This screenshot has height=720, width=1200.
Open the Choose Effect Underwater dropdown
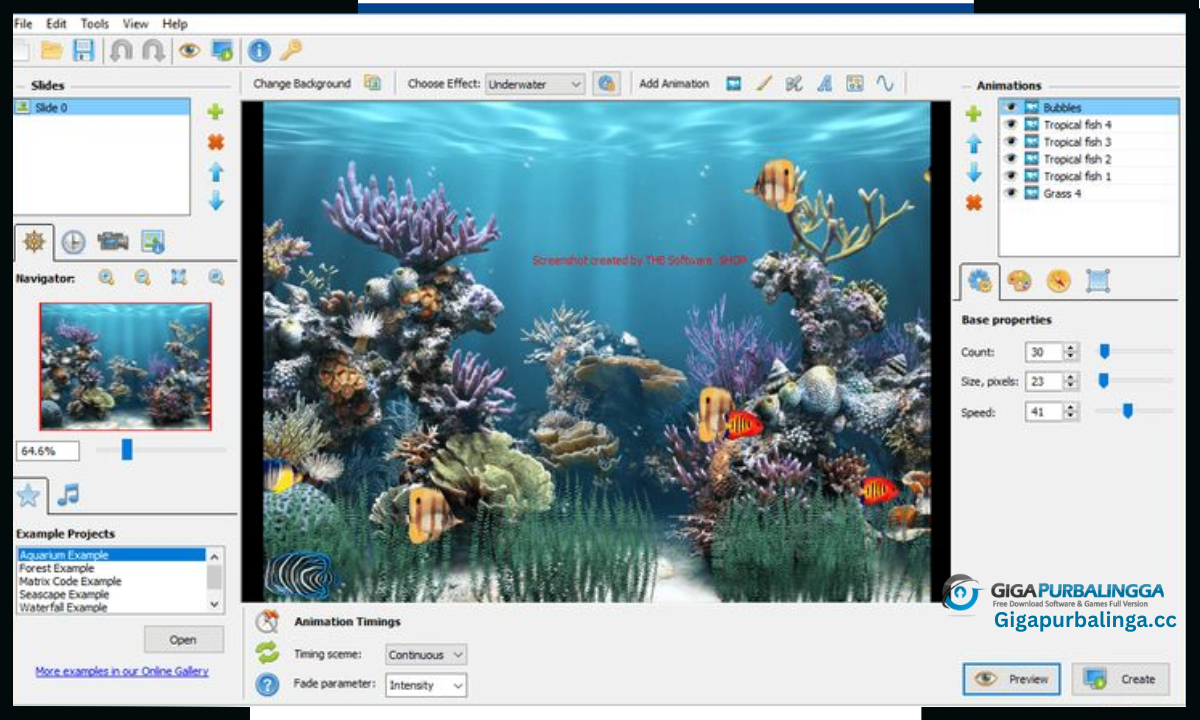click(x=535, y=84)
